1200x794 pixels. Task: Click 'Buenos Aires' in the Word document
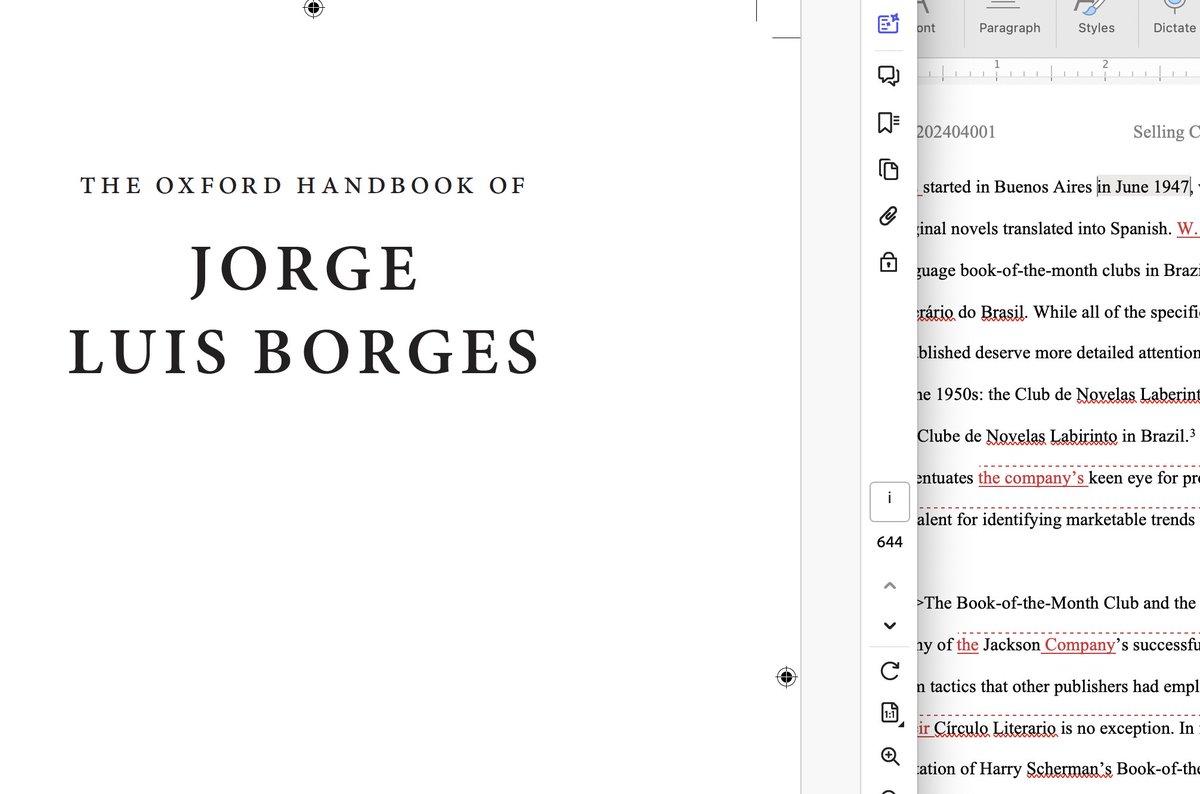[x=1043, y=187]
